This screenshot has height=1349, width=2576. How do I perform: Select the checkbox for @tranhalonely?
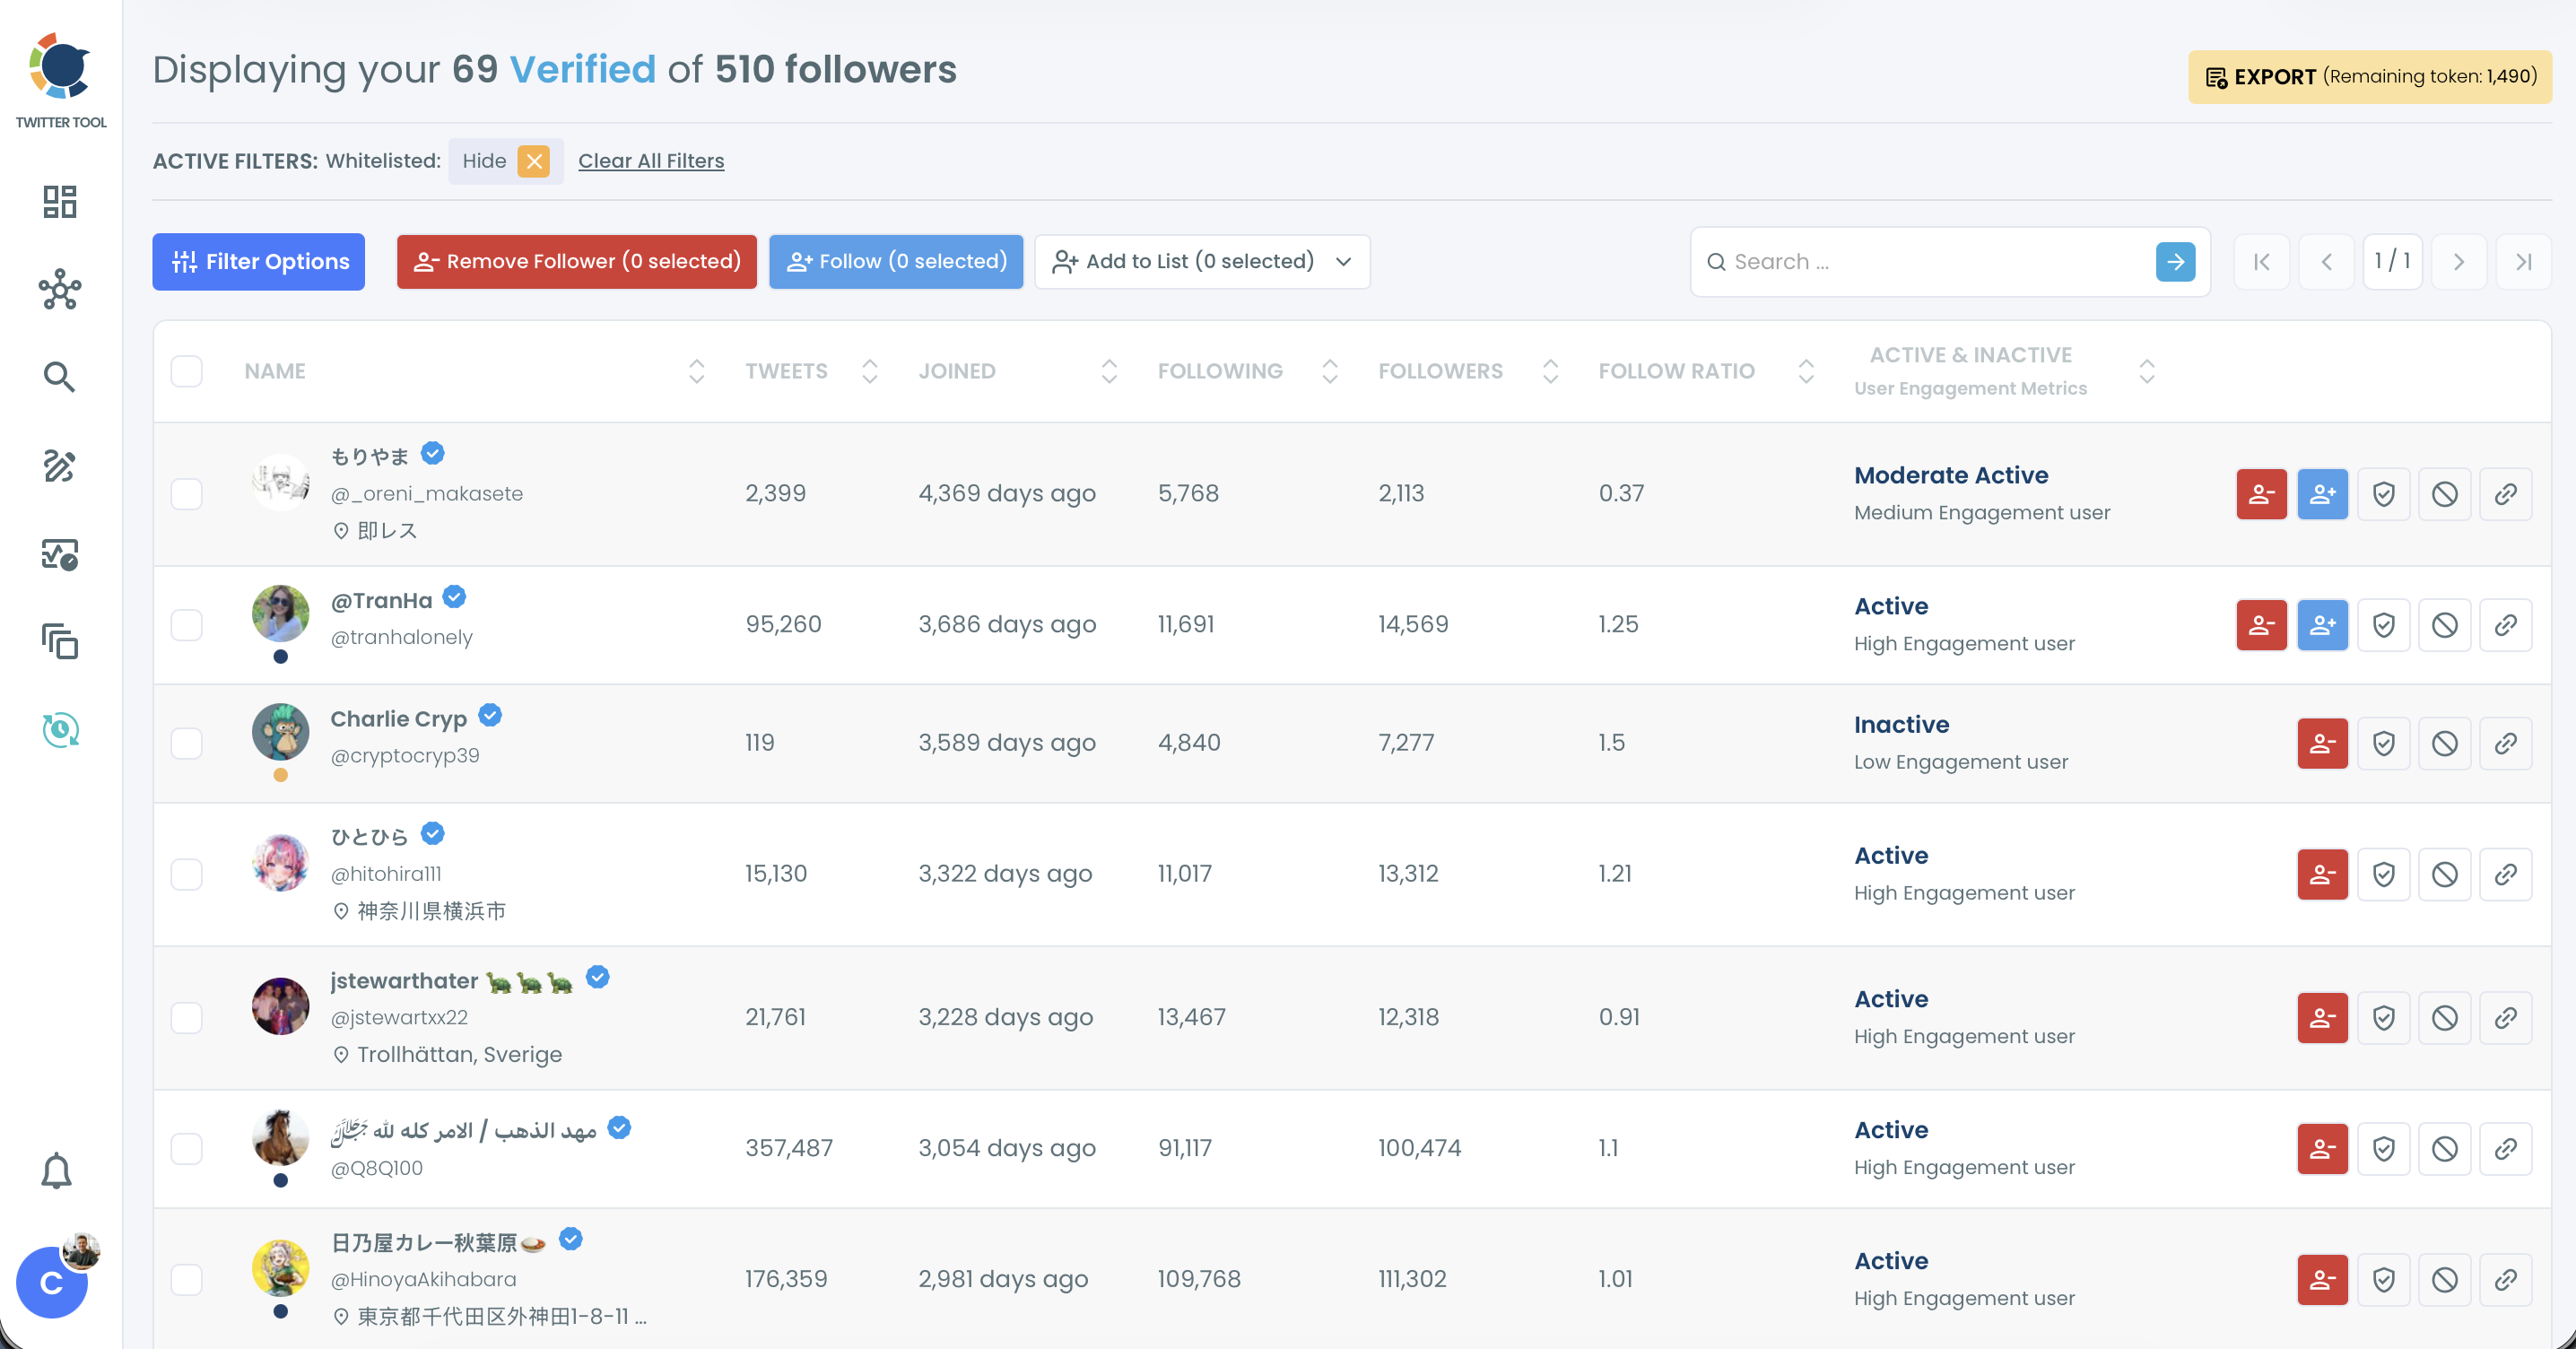coord(186,625)
